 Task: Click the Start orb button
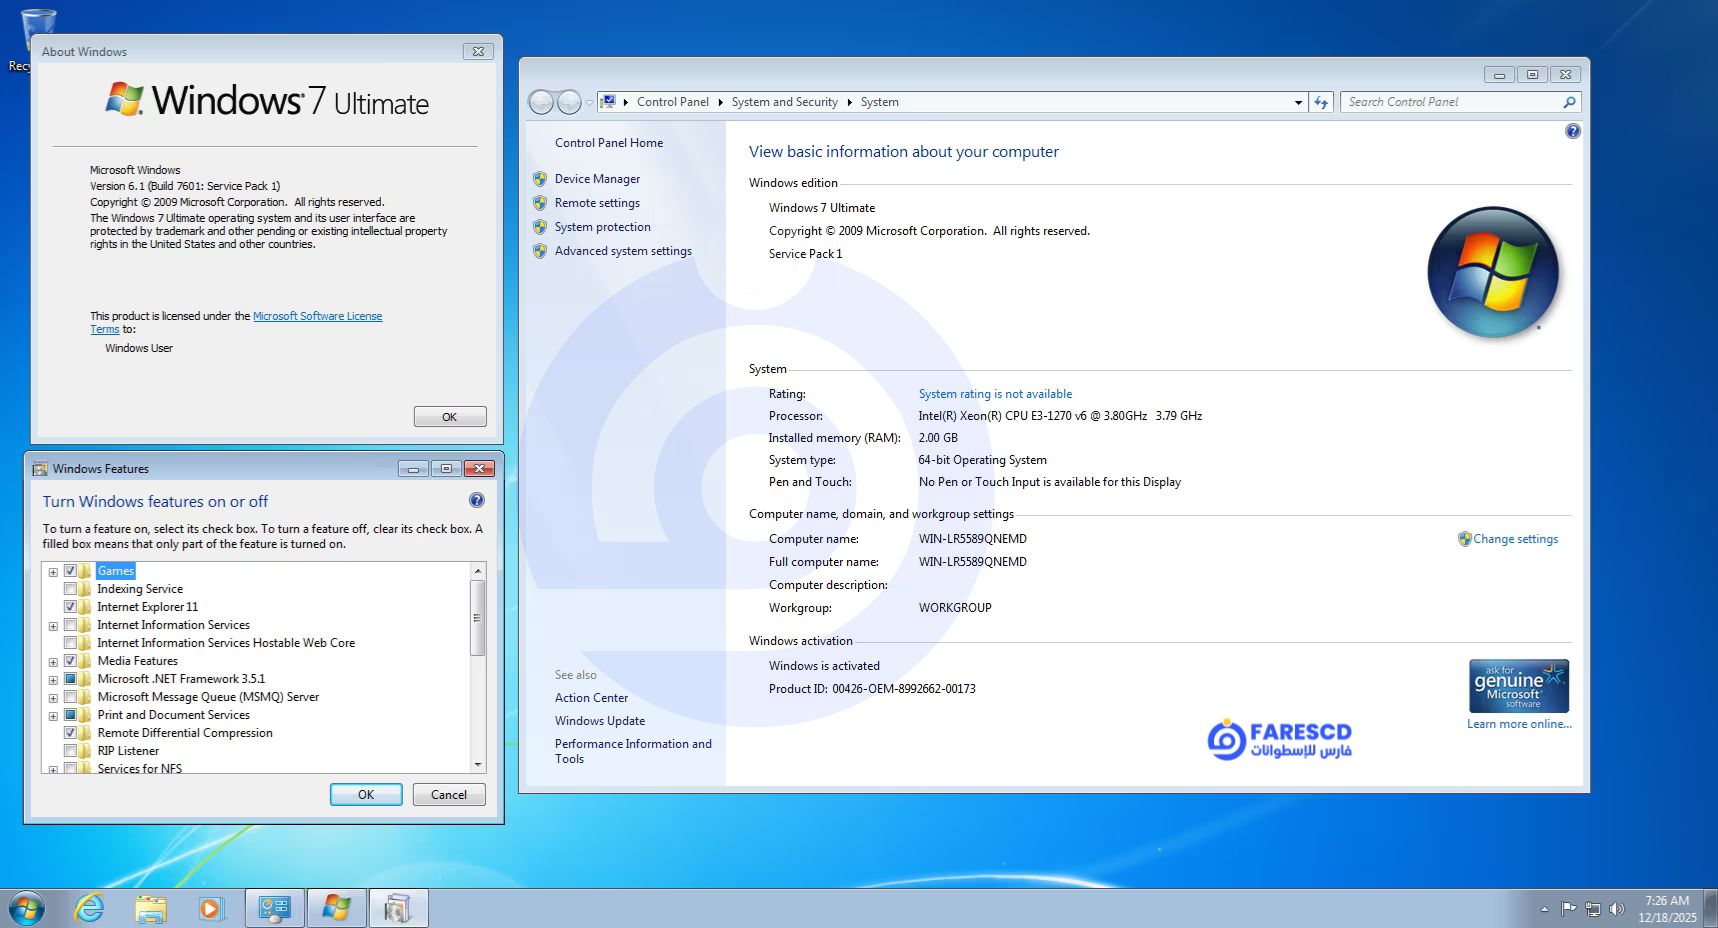pos(27,908)
